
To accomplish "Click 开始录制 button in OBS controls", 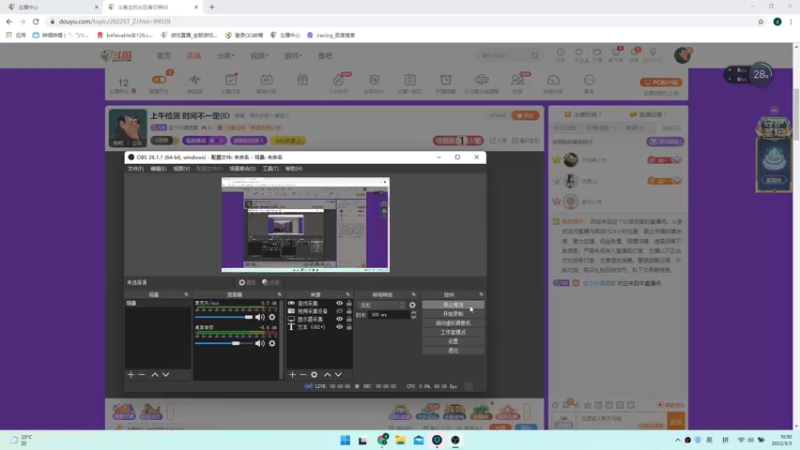I will pos(453,314).
